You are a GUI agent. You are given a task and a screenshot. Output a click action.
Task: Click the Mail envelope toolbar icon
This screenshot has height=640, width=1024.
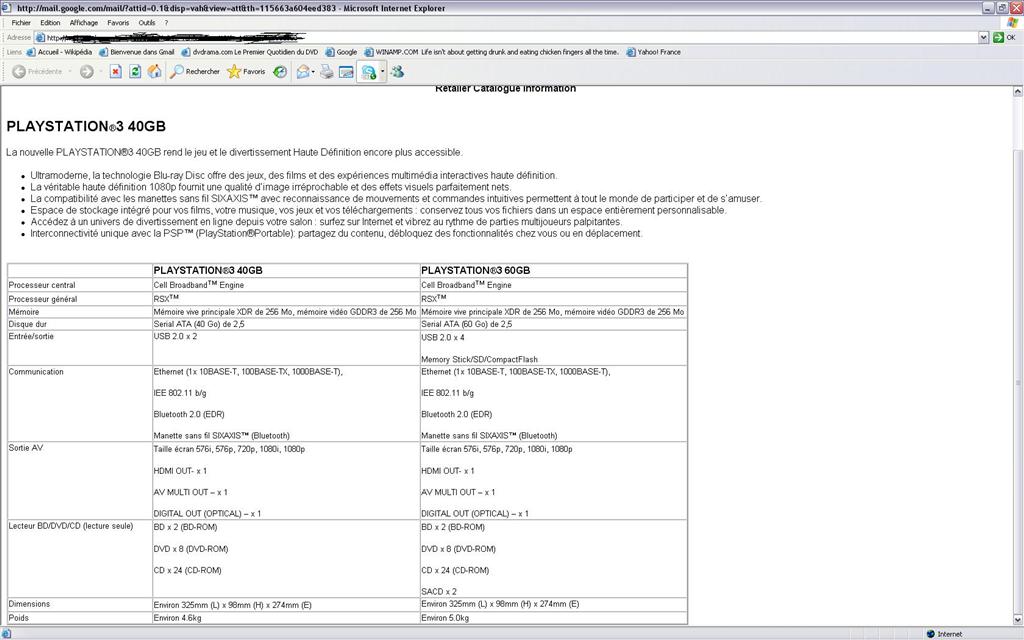click(302, 72)
